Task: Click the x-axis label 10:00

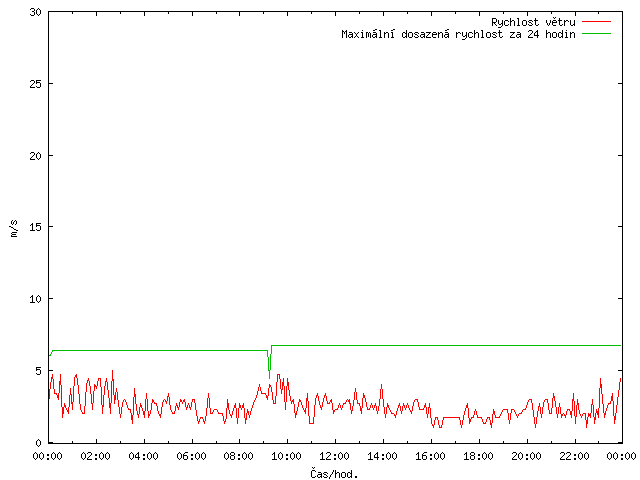Action: (x=287, y=456)
